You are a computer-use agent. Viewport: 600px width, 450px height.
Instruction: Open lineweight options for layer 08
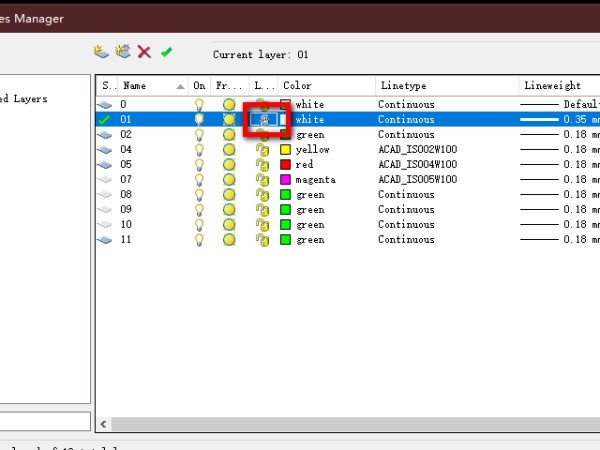(560, 195)
